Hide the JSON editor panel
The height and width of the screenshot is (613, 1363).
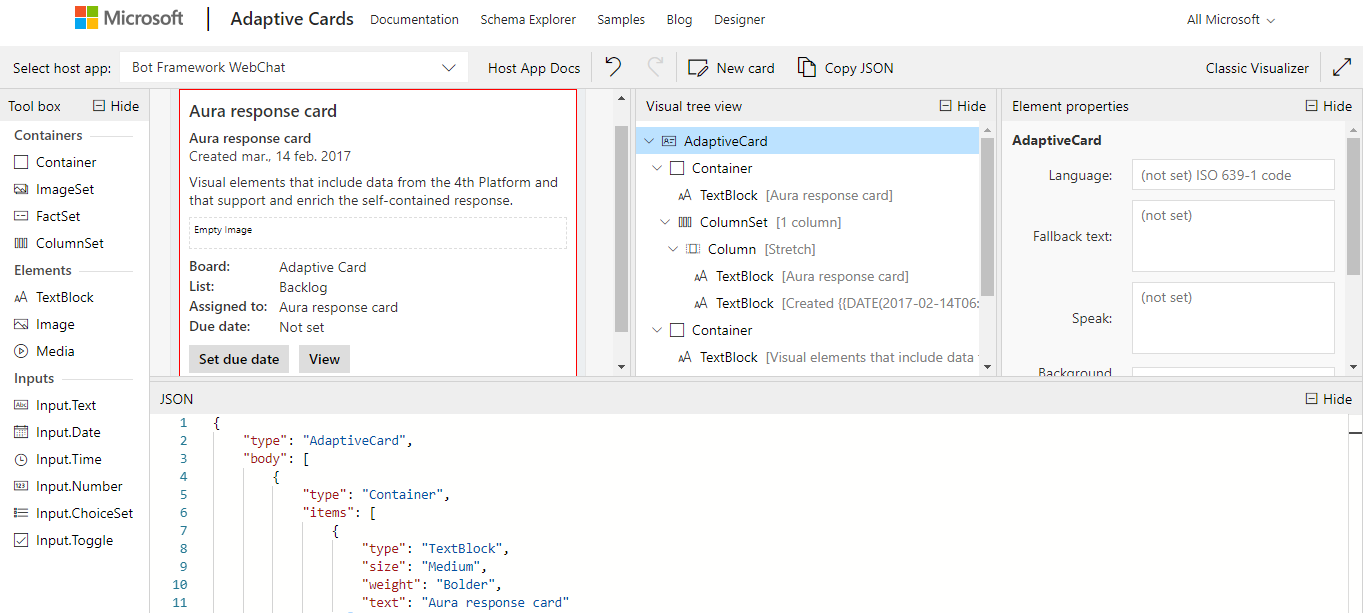[x=1329, y=399]
